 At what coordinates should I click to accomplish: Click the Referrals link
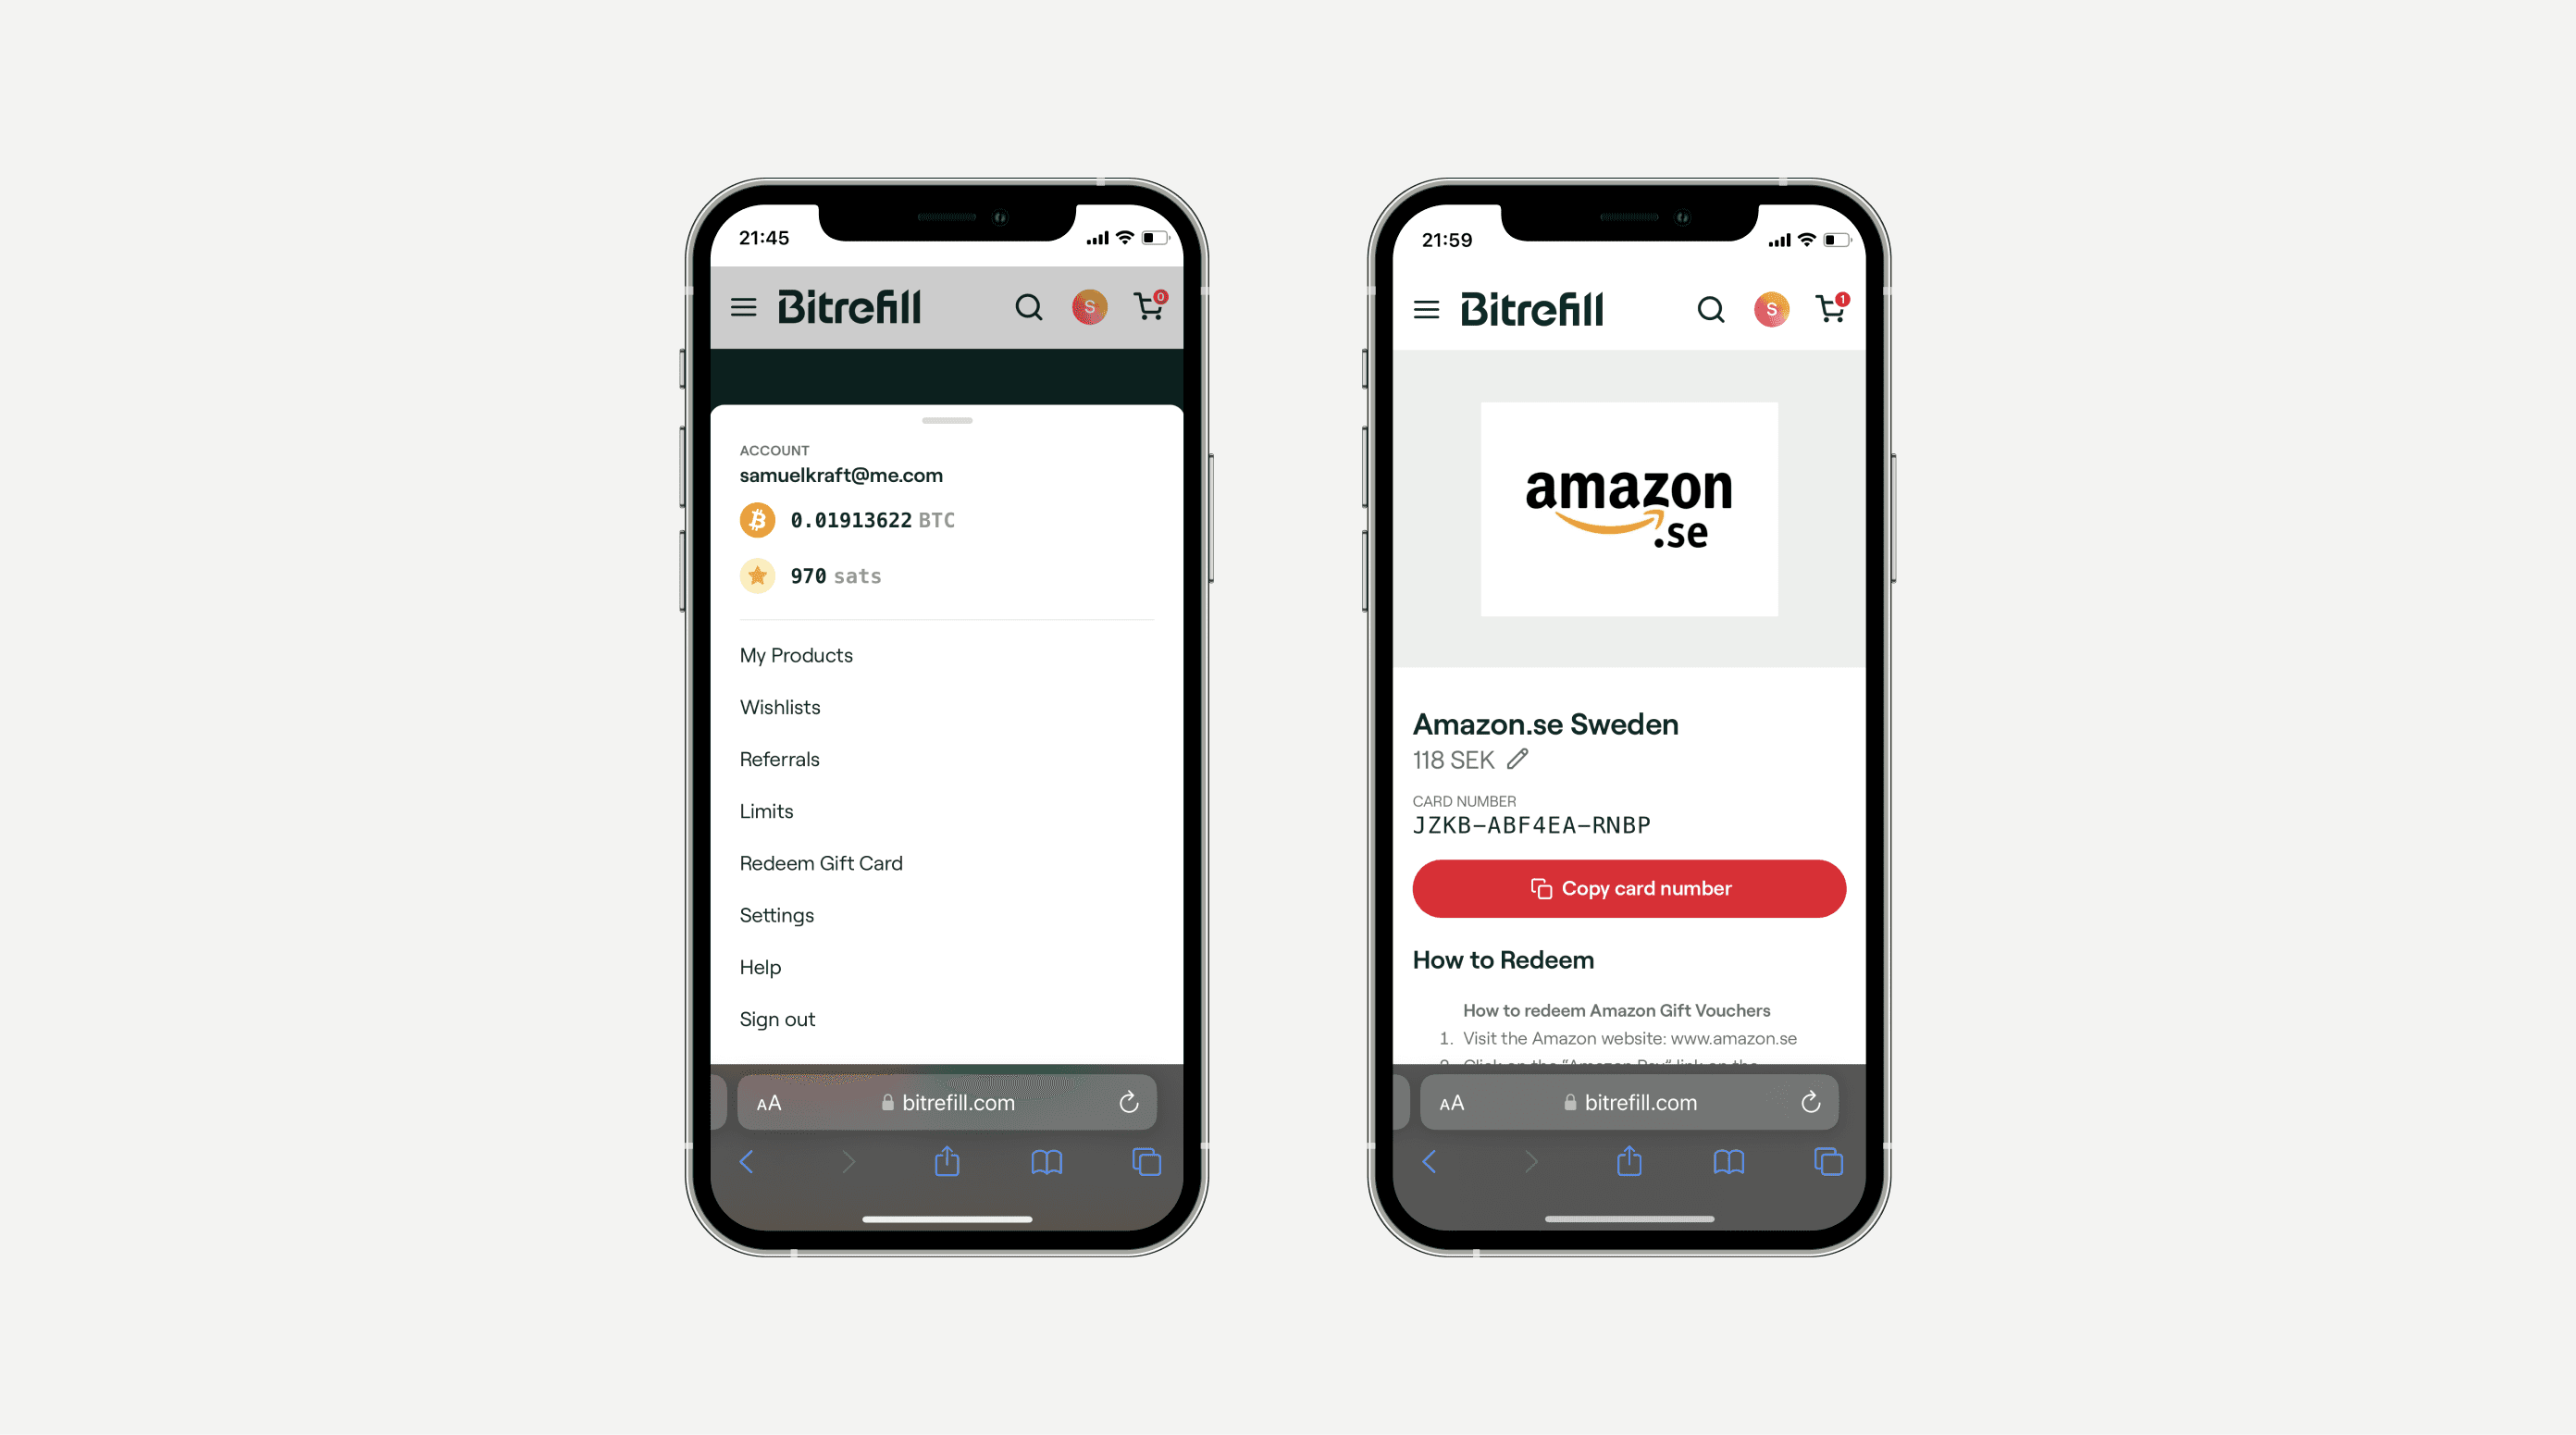pos(779,758)
